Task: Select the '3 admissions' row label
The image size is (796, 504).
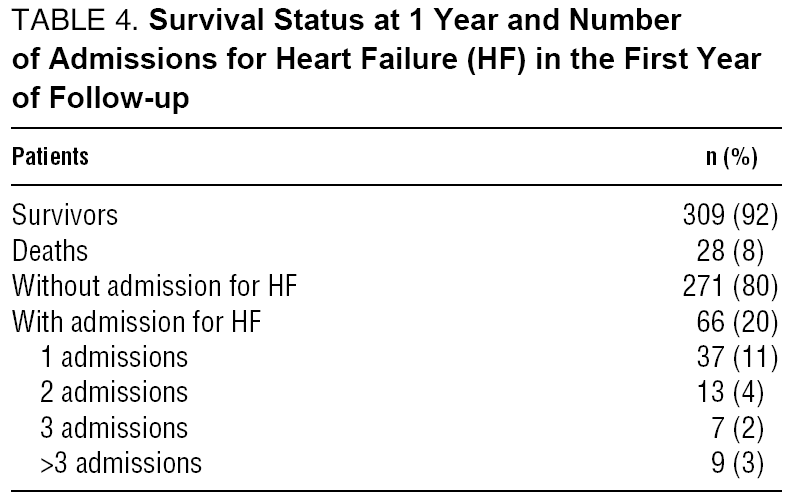Action: pyautogui.click(x=114, y=428)
